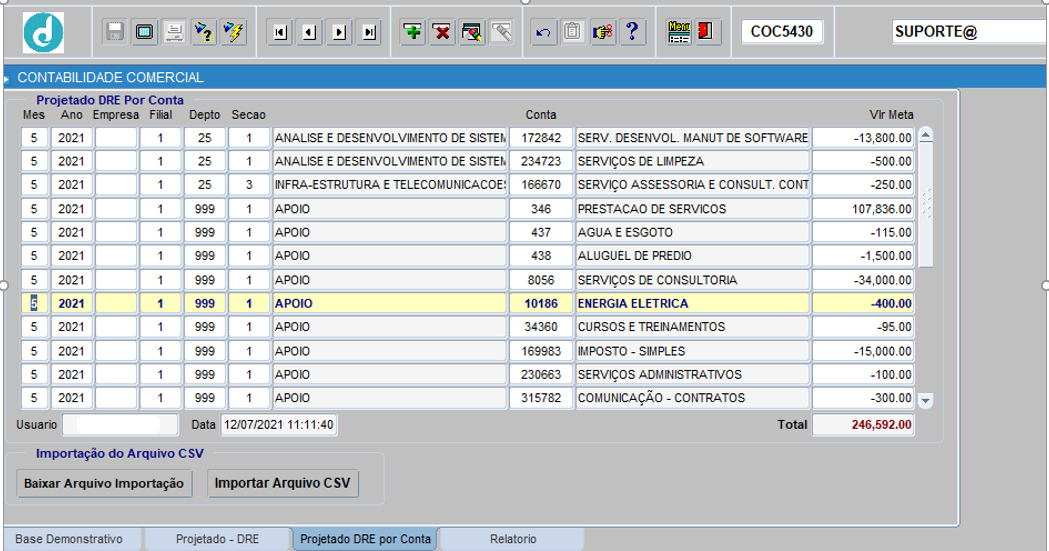The height and width of the screenshot is (551, 1049).
Task: Click the save diskette icon
Action: [114, 31]
